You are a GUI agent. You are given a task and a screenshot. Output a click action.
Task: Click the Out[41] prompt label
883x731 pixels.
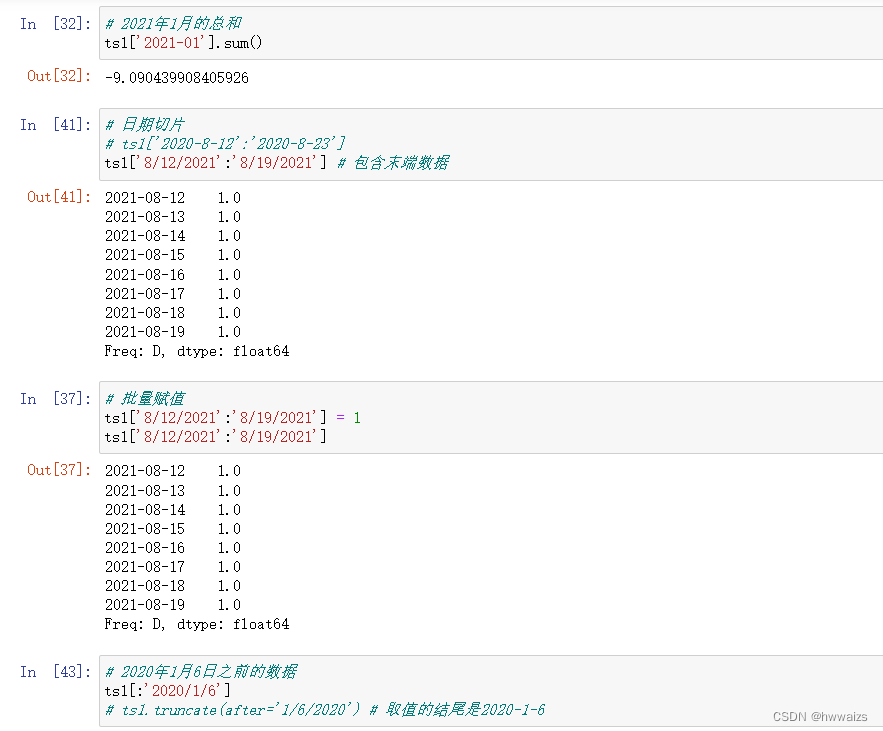[59, 197]
